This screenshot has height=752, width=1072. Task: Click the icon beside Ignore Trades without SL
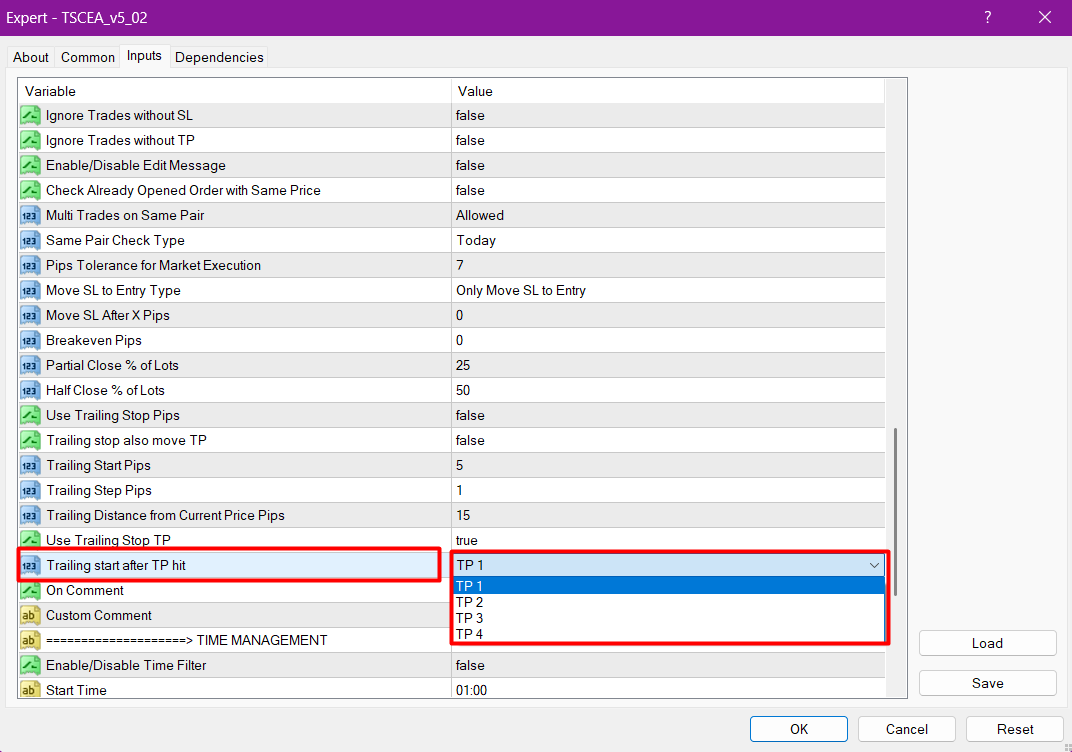coord(30,116)
